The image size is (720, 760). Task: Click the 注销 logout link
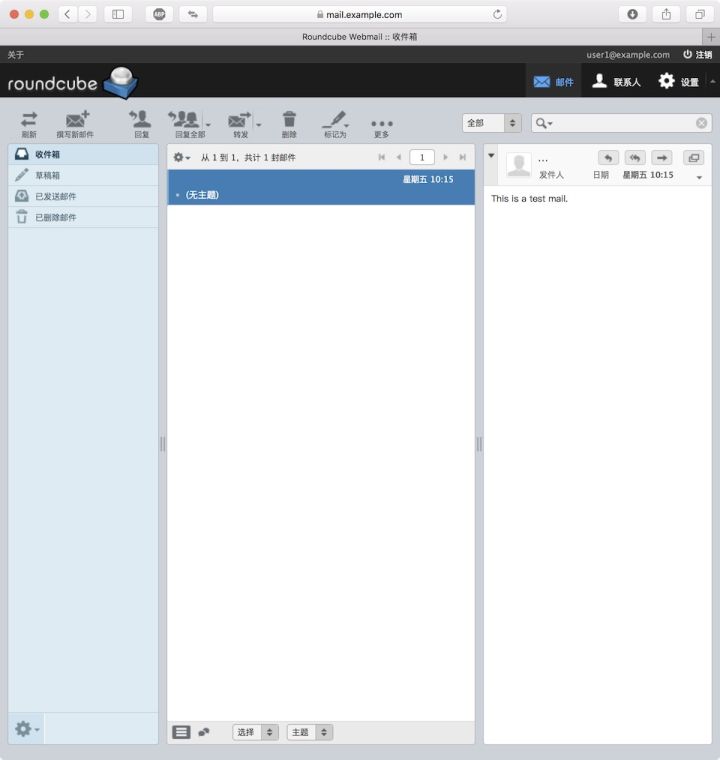[x=697, y=55]
